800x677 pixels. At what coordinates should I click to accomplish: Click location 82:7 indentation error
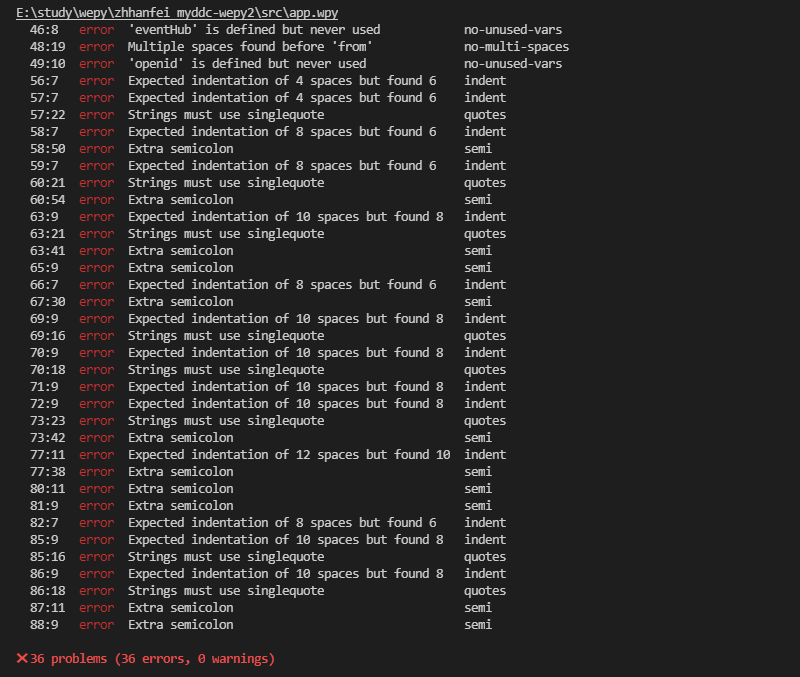(44, 523)
